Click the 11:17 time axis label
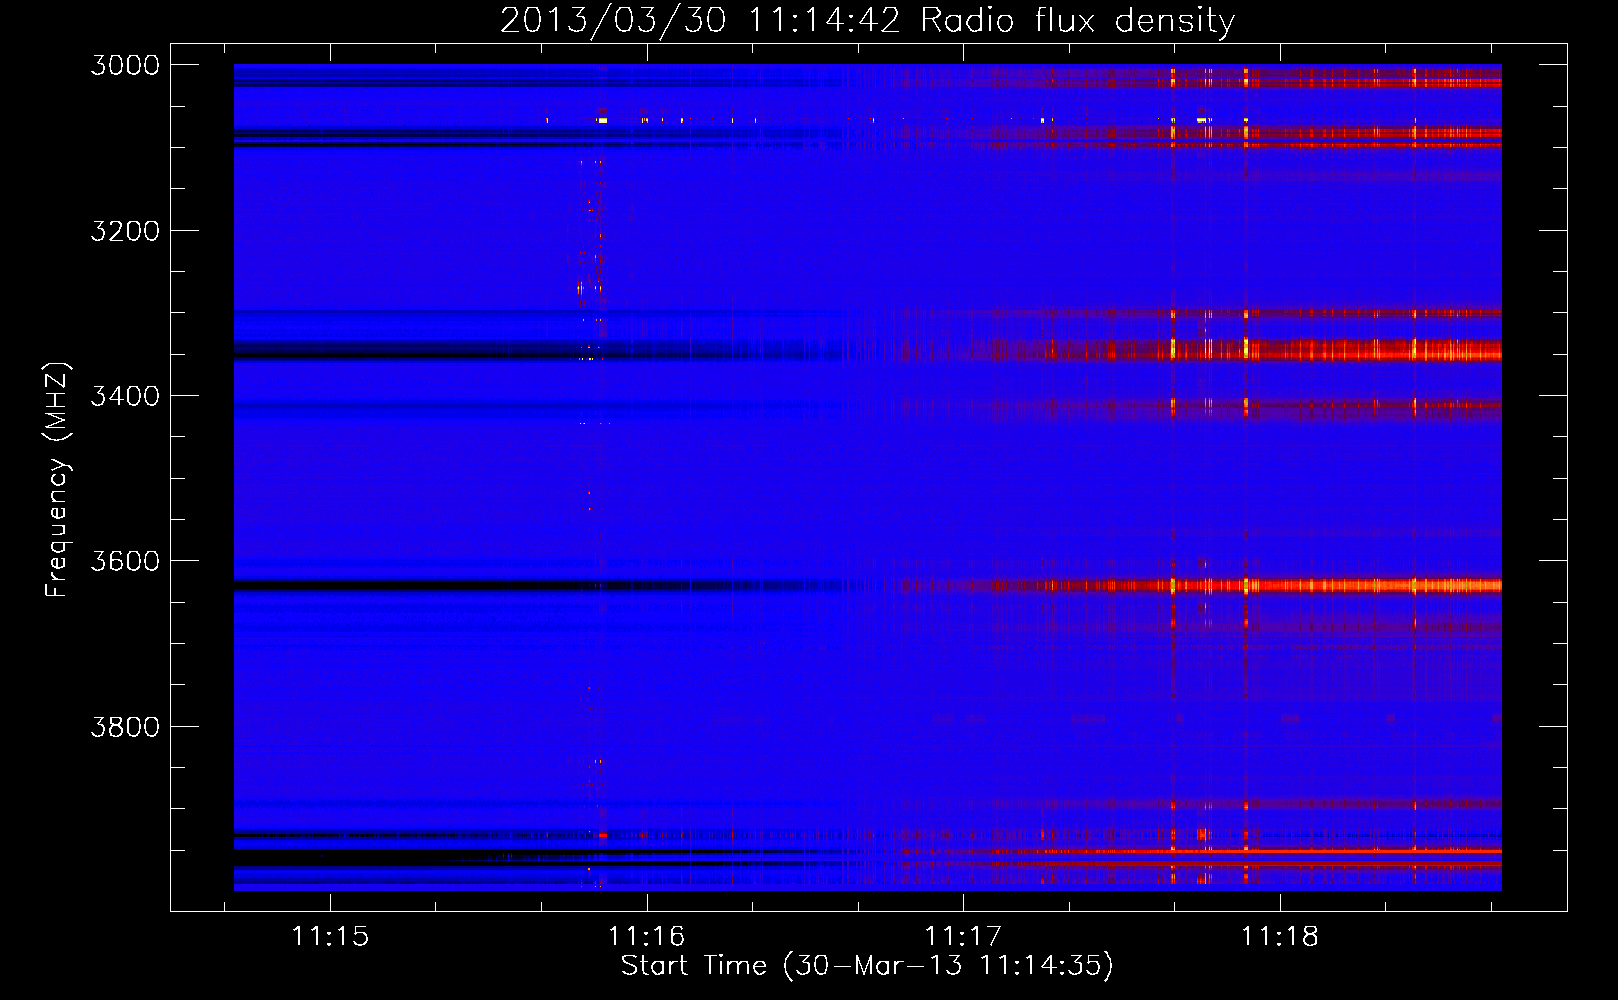Image resolution: width=1618 pixels, height=1000 pixels. pos(963,937)
